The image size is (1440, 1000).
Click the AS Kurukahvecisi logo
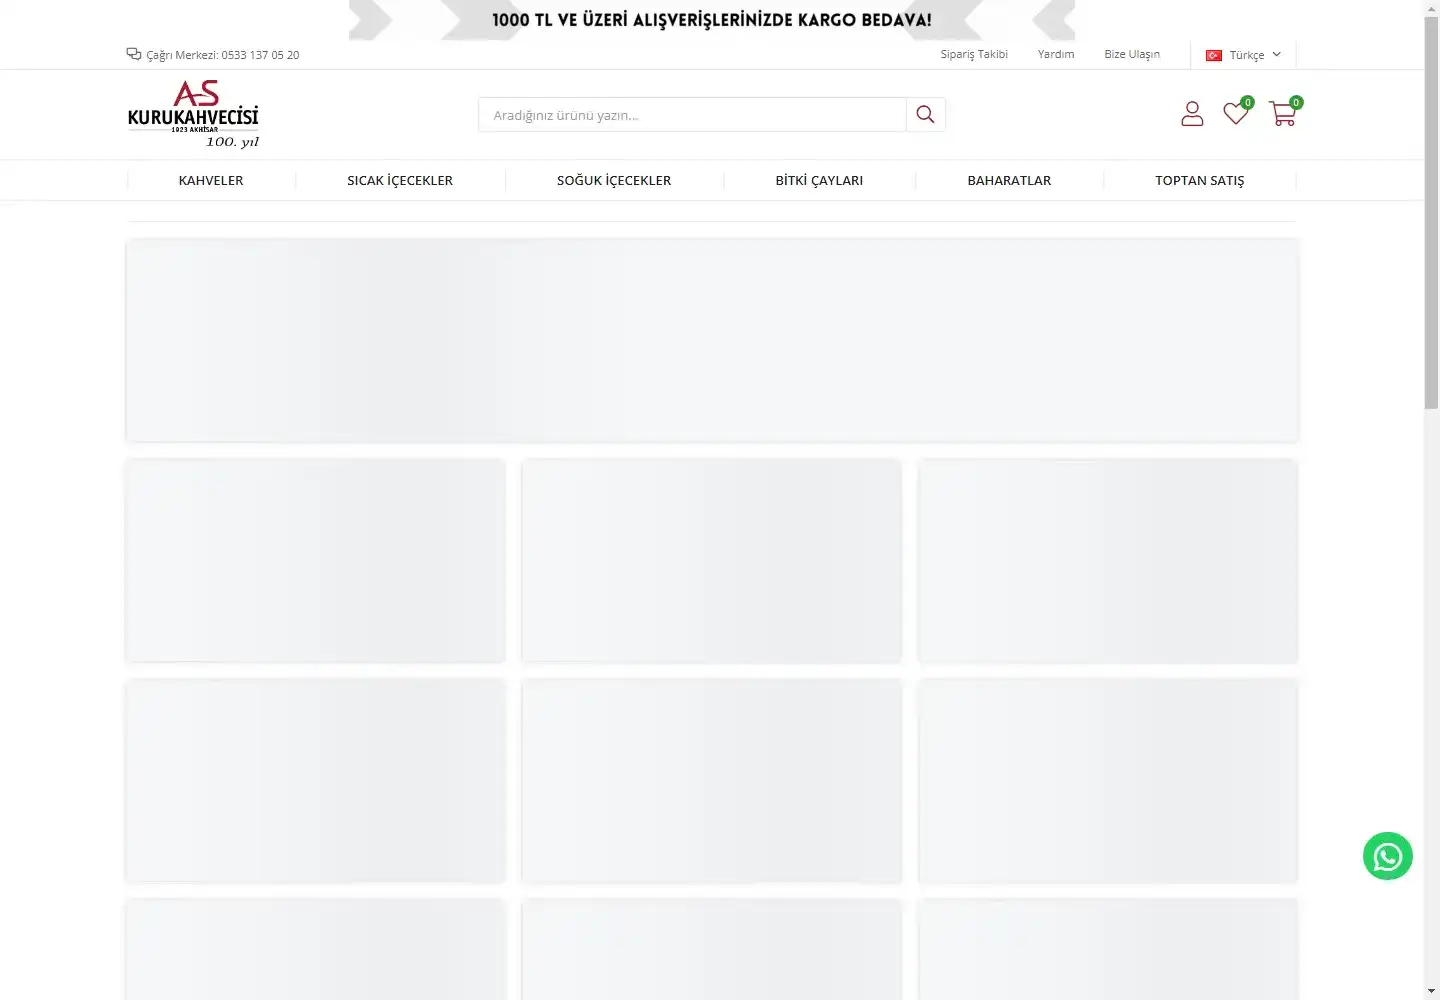coord(193,114)
